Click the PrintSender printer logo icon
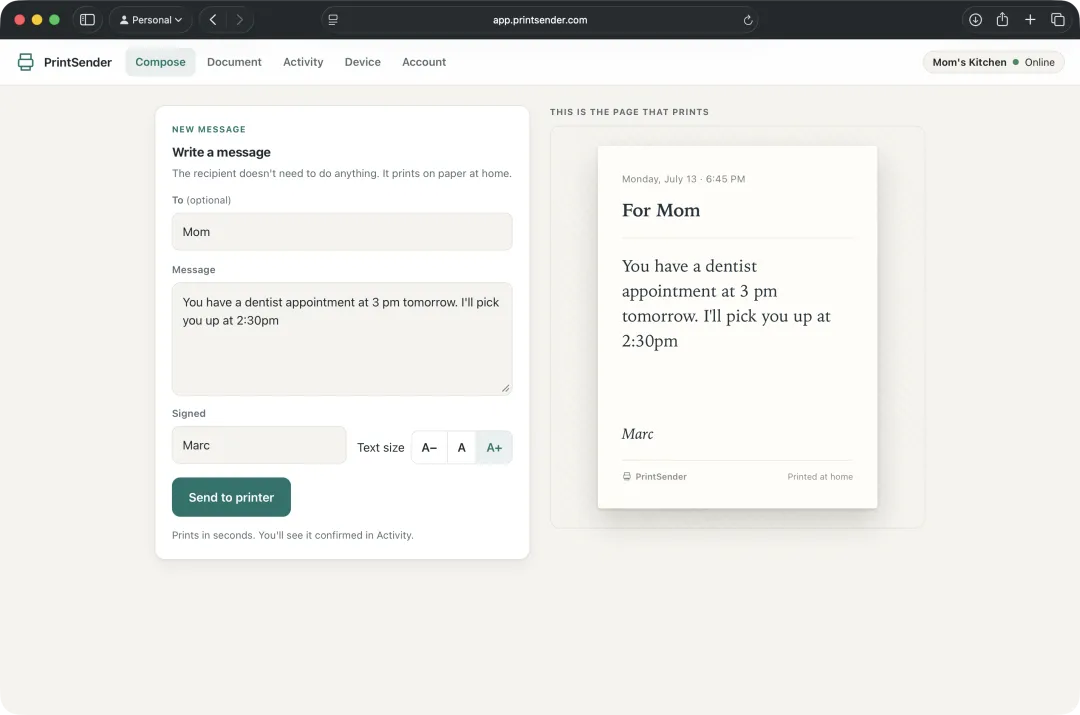The height and width of the screenshot is (715, 1080). pos(25,62)
